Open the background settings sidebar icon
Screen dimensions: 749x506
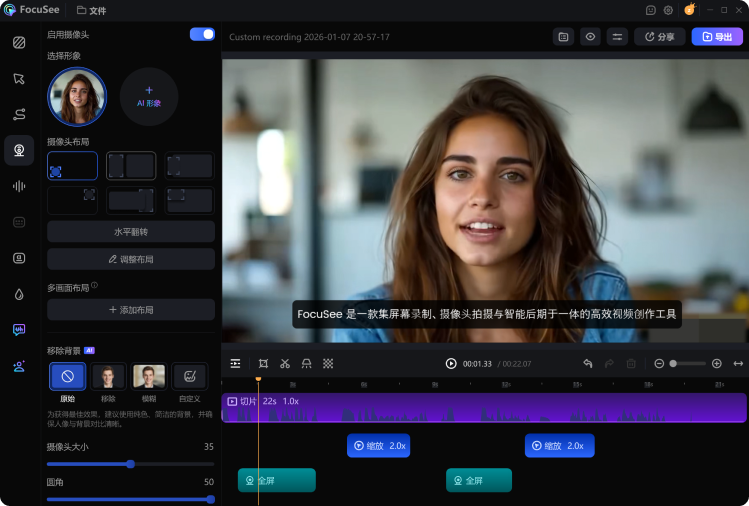19,43
